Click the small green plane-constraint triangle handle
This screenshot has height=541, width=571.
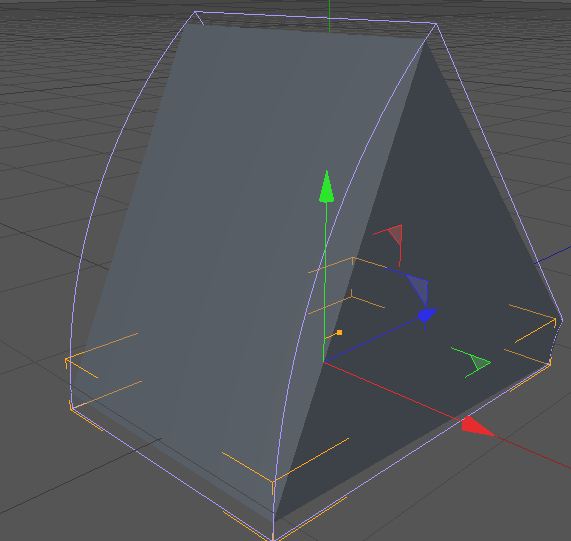point(481,363)
